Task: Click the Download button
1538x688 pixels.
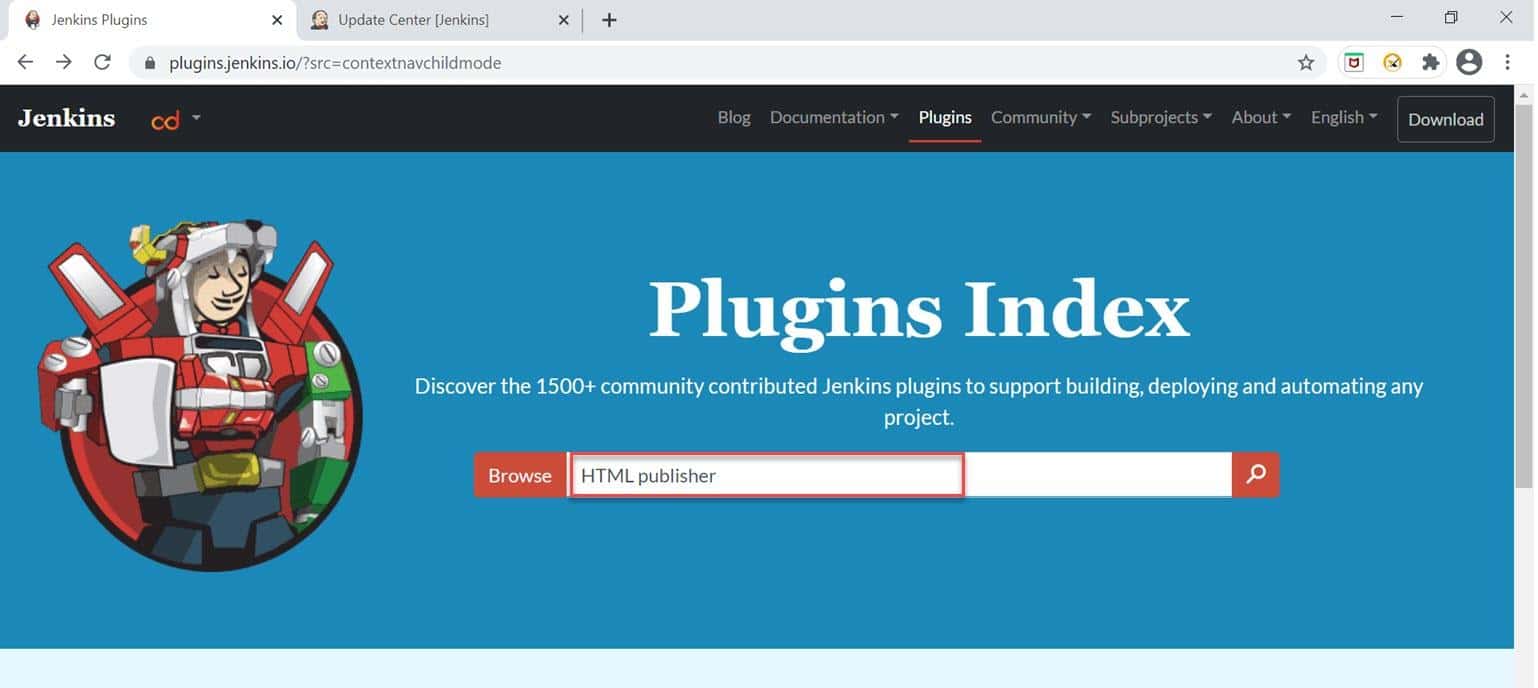Action: coord(1446,119)
